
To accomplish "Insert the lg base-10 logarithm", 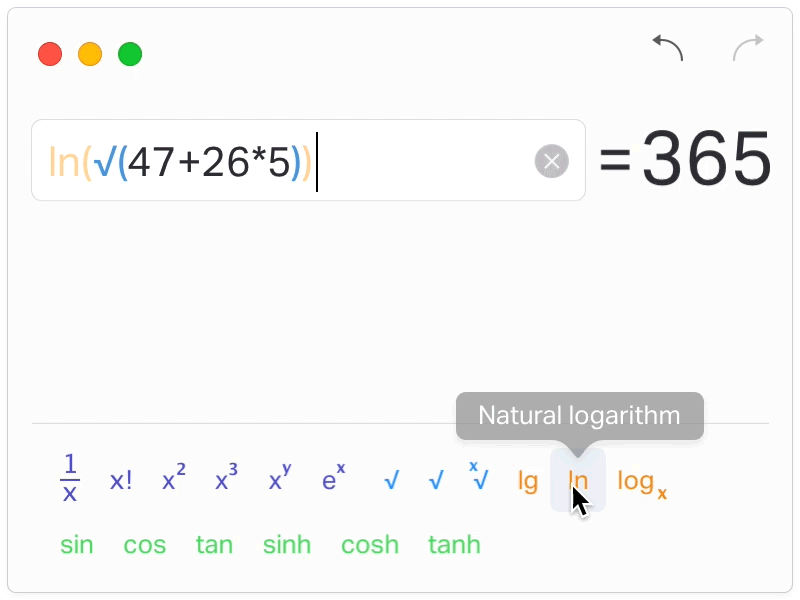I will pos(527,482).
